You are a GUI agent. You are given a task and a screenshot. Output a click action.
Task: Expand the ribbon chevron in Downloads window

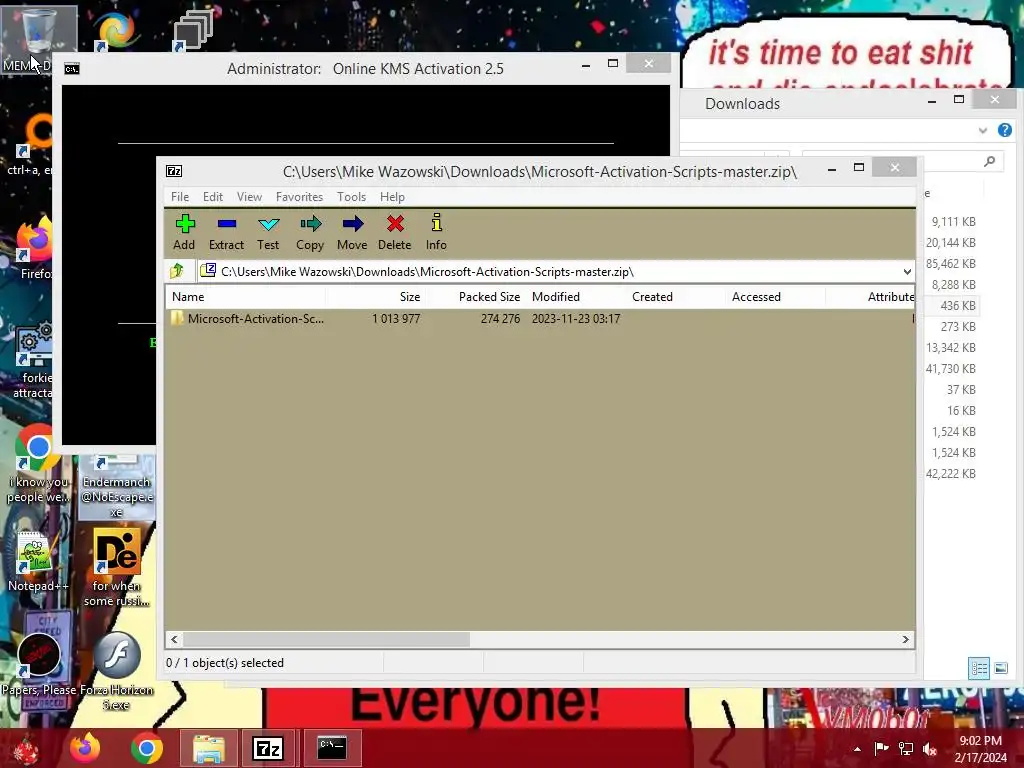(983, 131)
